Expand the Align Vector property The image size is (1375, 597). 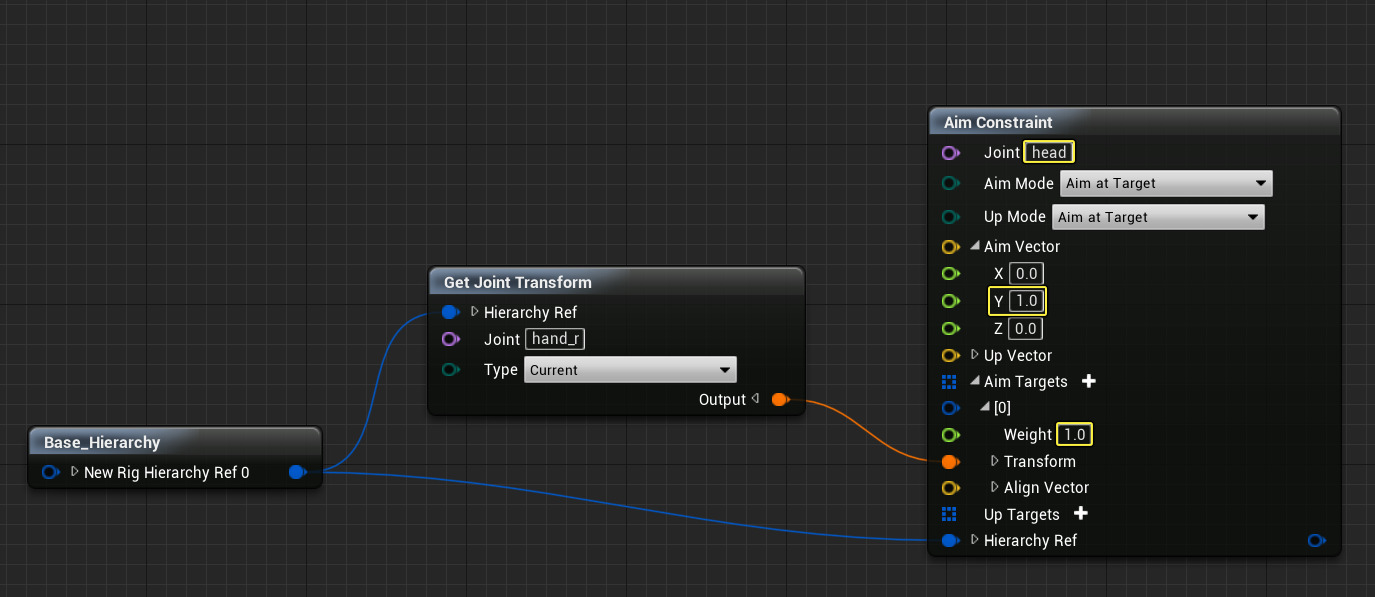[x=995, y=487]
